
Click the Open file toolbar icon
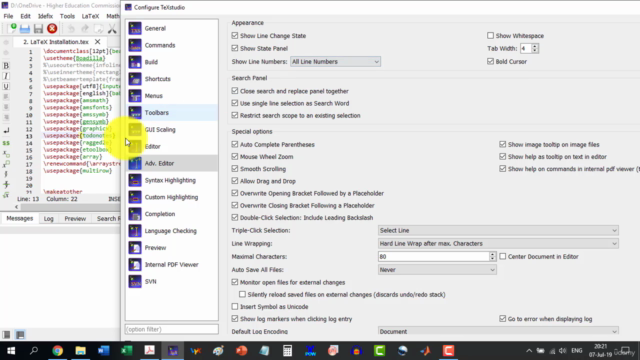click(24, 29)
